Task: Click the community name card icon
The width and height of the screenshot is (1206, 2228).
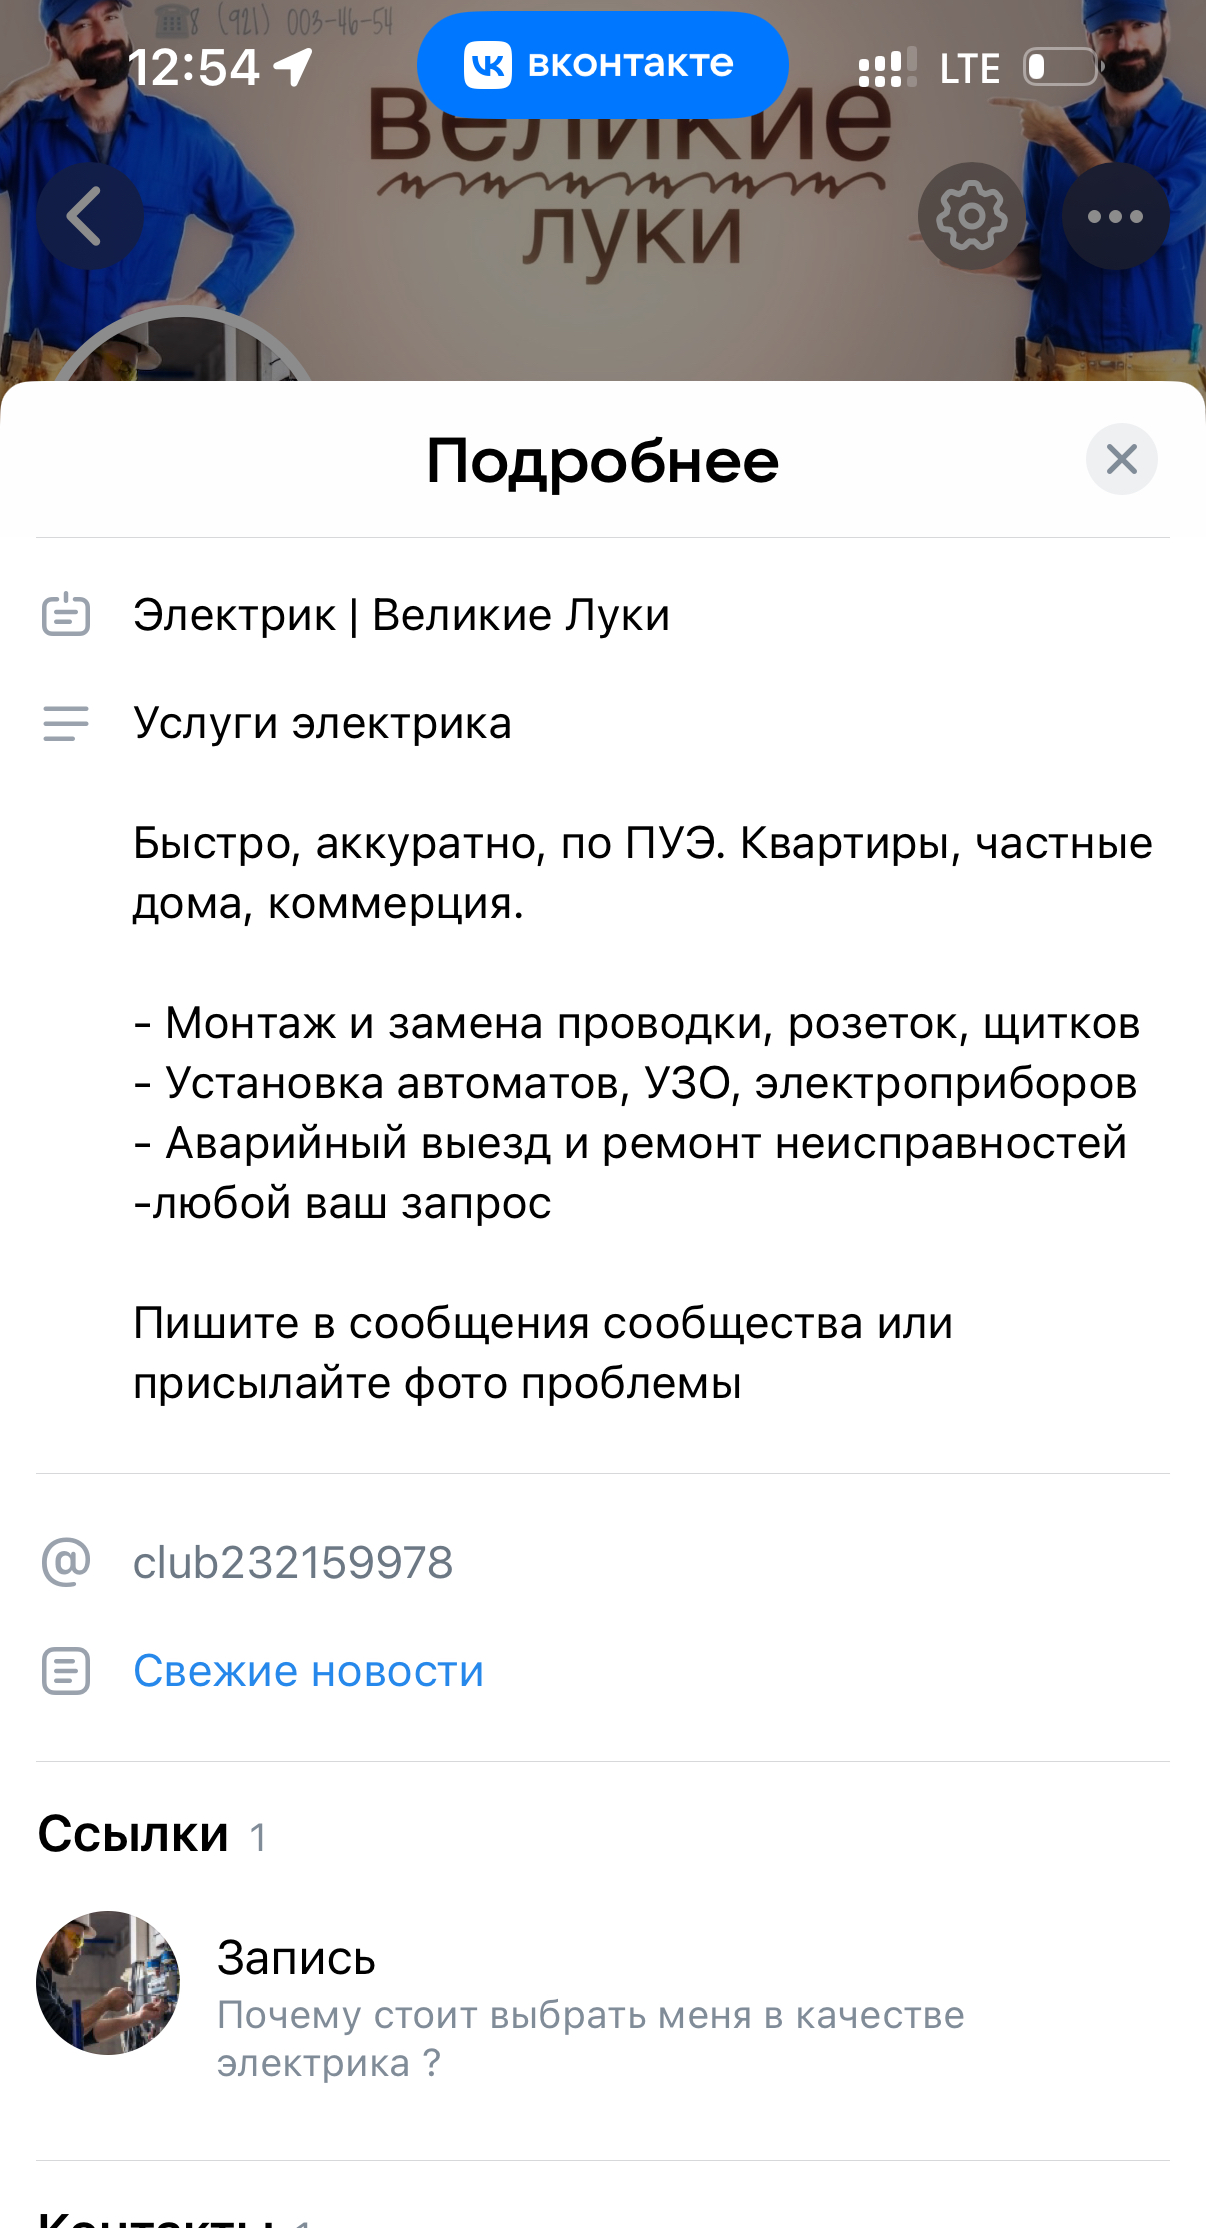Action: tap(66, 614)
